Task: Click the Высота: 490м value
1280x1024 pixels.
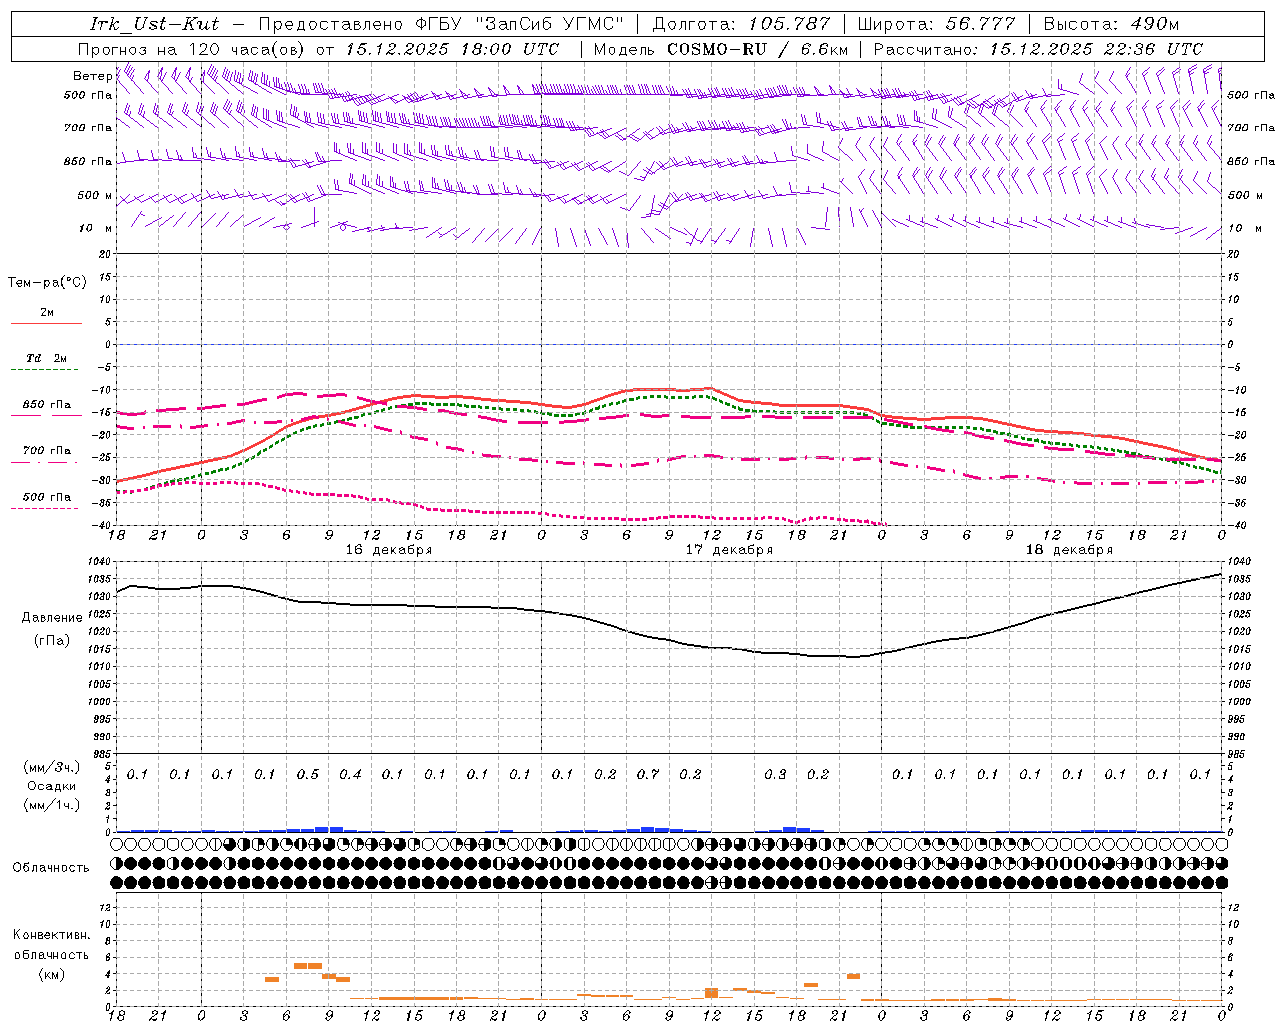Action: coord(1111,24)
